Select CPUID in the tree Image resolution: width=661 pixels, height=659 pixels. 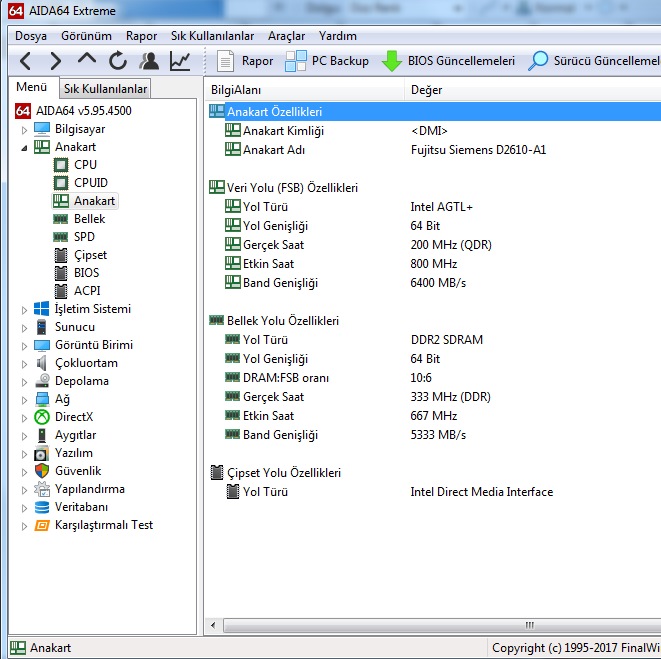(x=90, y=183)
